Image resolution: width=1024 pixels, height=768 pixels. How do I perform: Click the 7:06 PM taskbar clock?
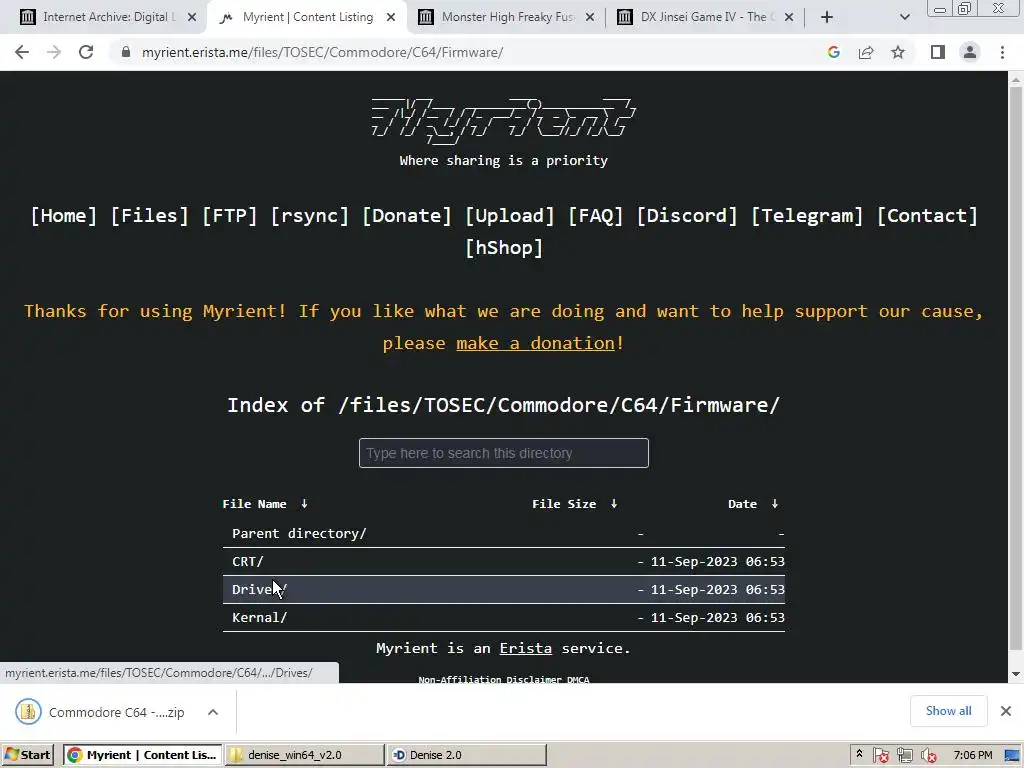(972, 755)
